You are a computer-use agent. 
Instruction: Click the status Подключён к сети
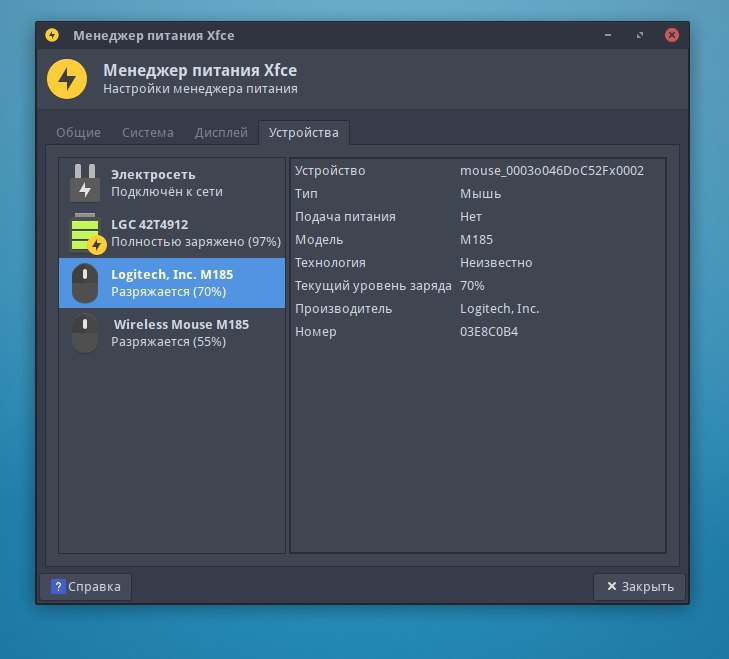click(166, 192)
